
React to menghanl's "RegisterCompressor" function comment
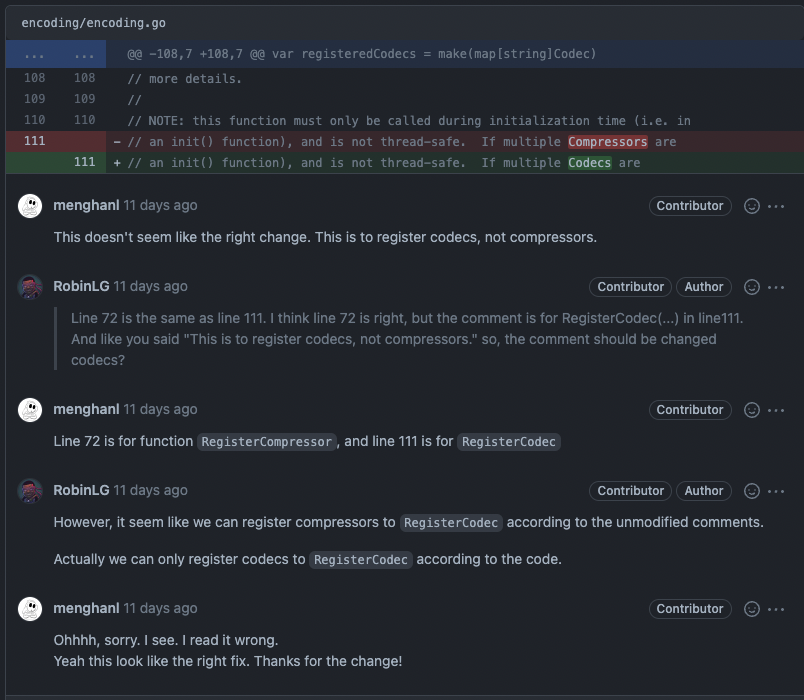[x=752, y=410]
